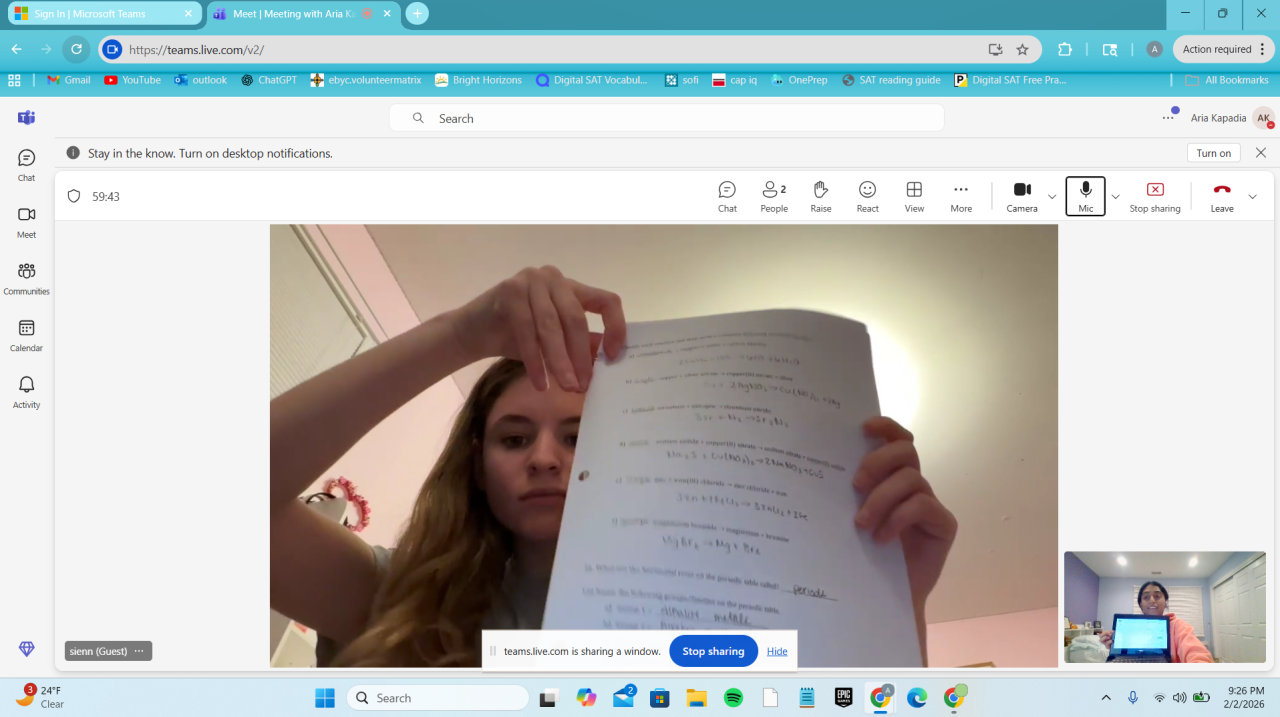Screen dimensions: 1280x717
Task: Show hidden system tray icons
Action: pos(1106,698)
